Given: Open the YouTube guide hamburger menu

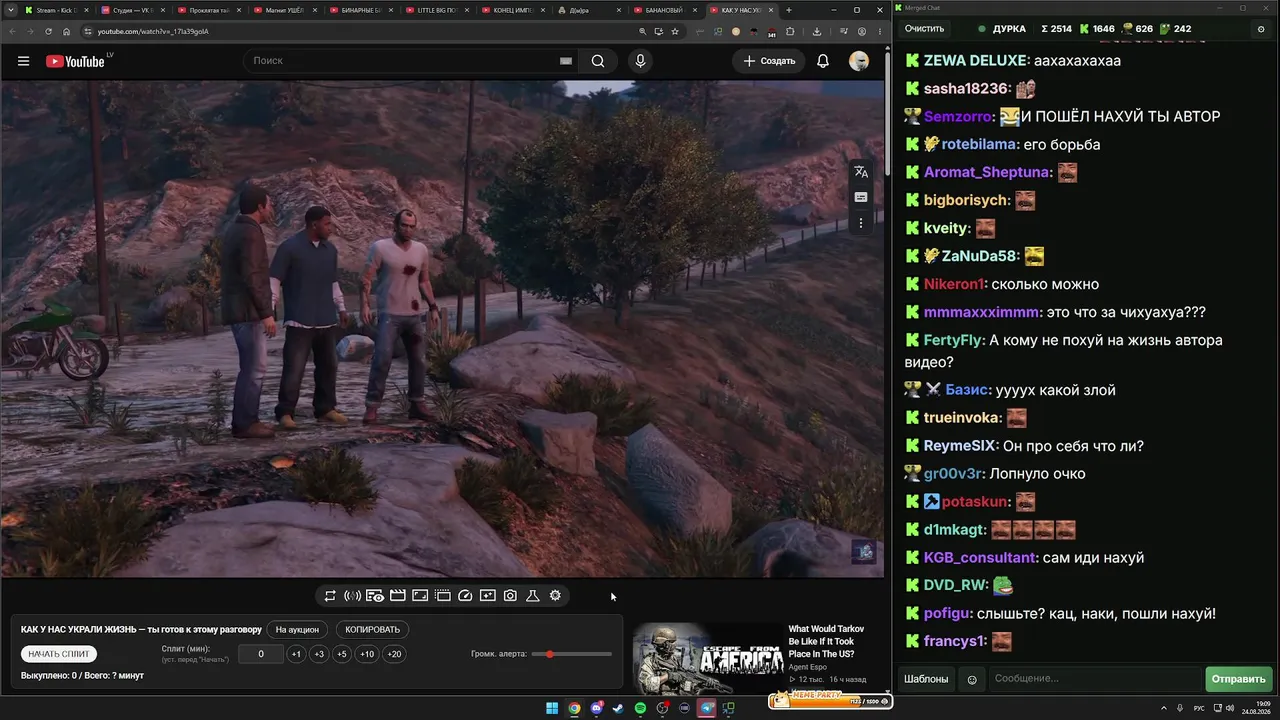Looking at the screenshot, I should pyautogui.click(x=23, y=61).
